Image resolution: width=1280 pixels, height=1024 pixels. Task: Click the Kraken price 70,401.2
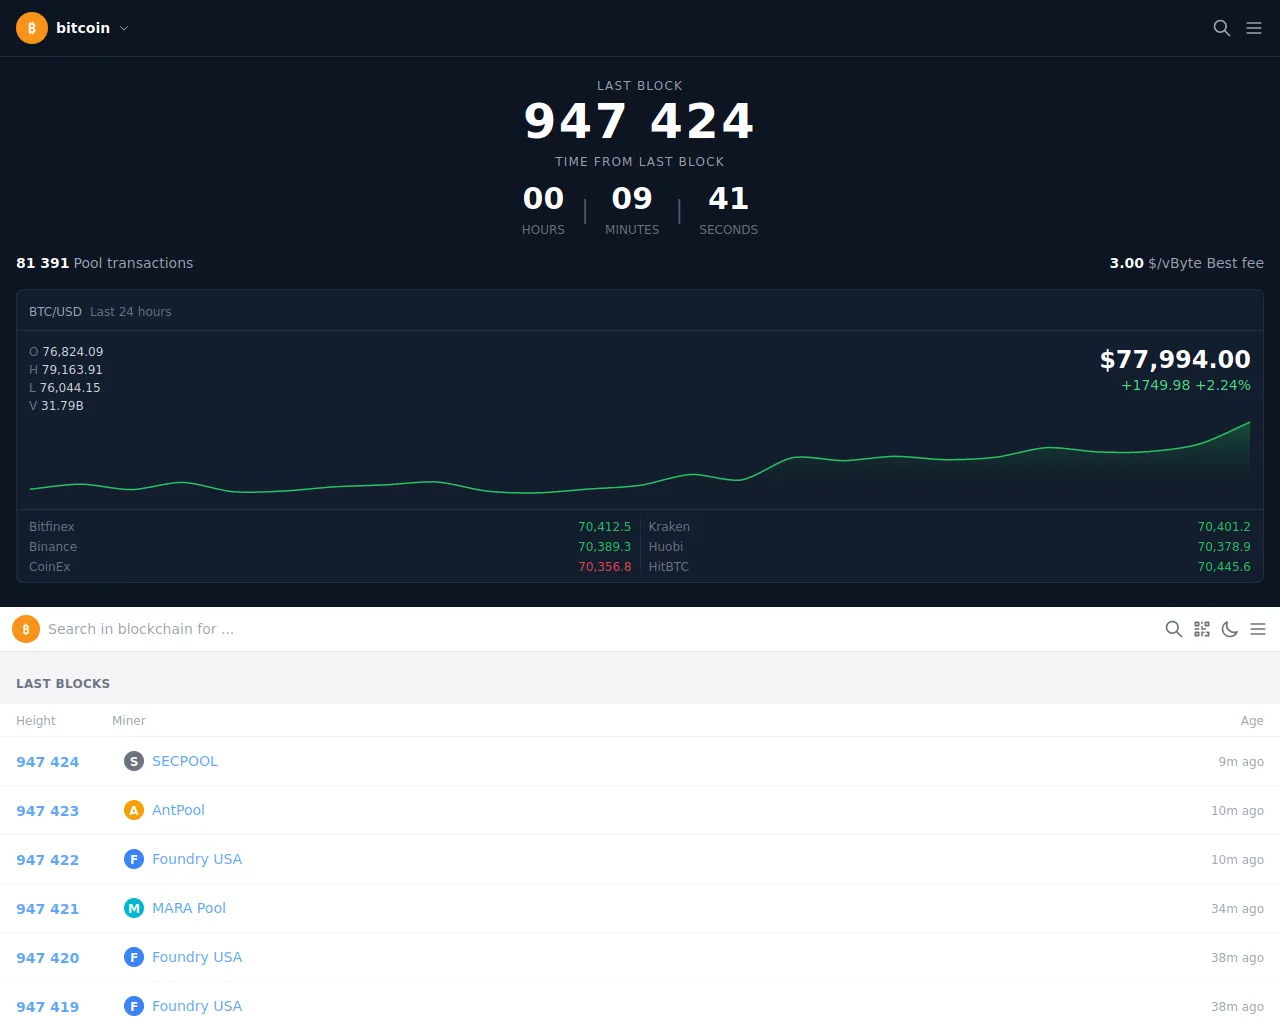pos(1224,527)
